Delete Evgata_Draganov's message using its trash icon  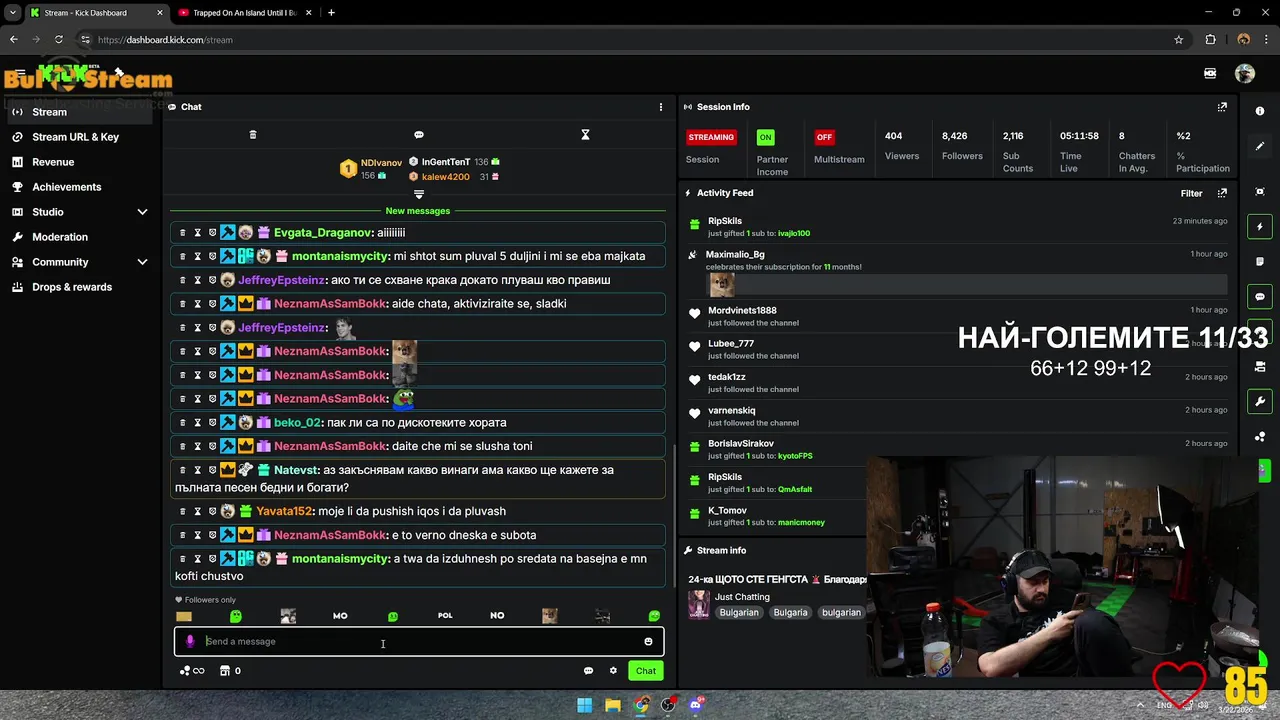pos(182,233)
